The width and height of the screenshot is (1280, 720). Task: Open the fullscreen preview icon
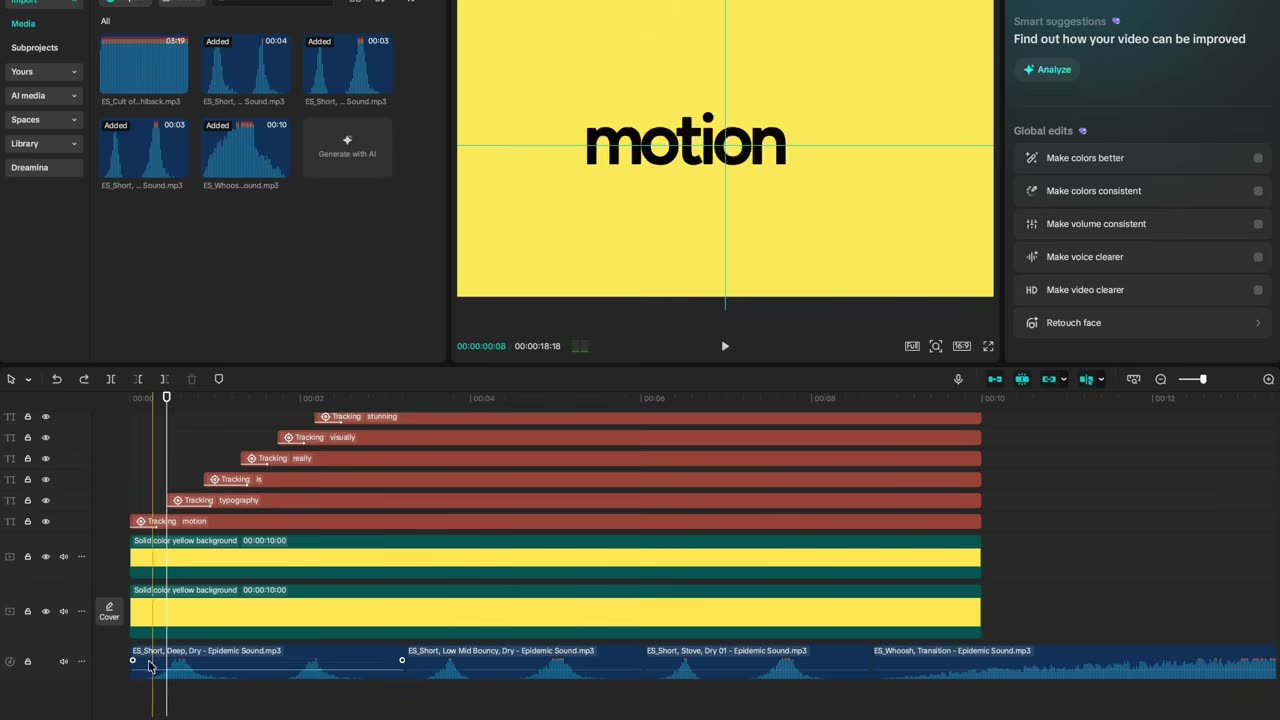(x=988, y=346)
